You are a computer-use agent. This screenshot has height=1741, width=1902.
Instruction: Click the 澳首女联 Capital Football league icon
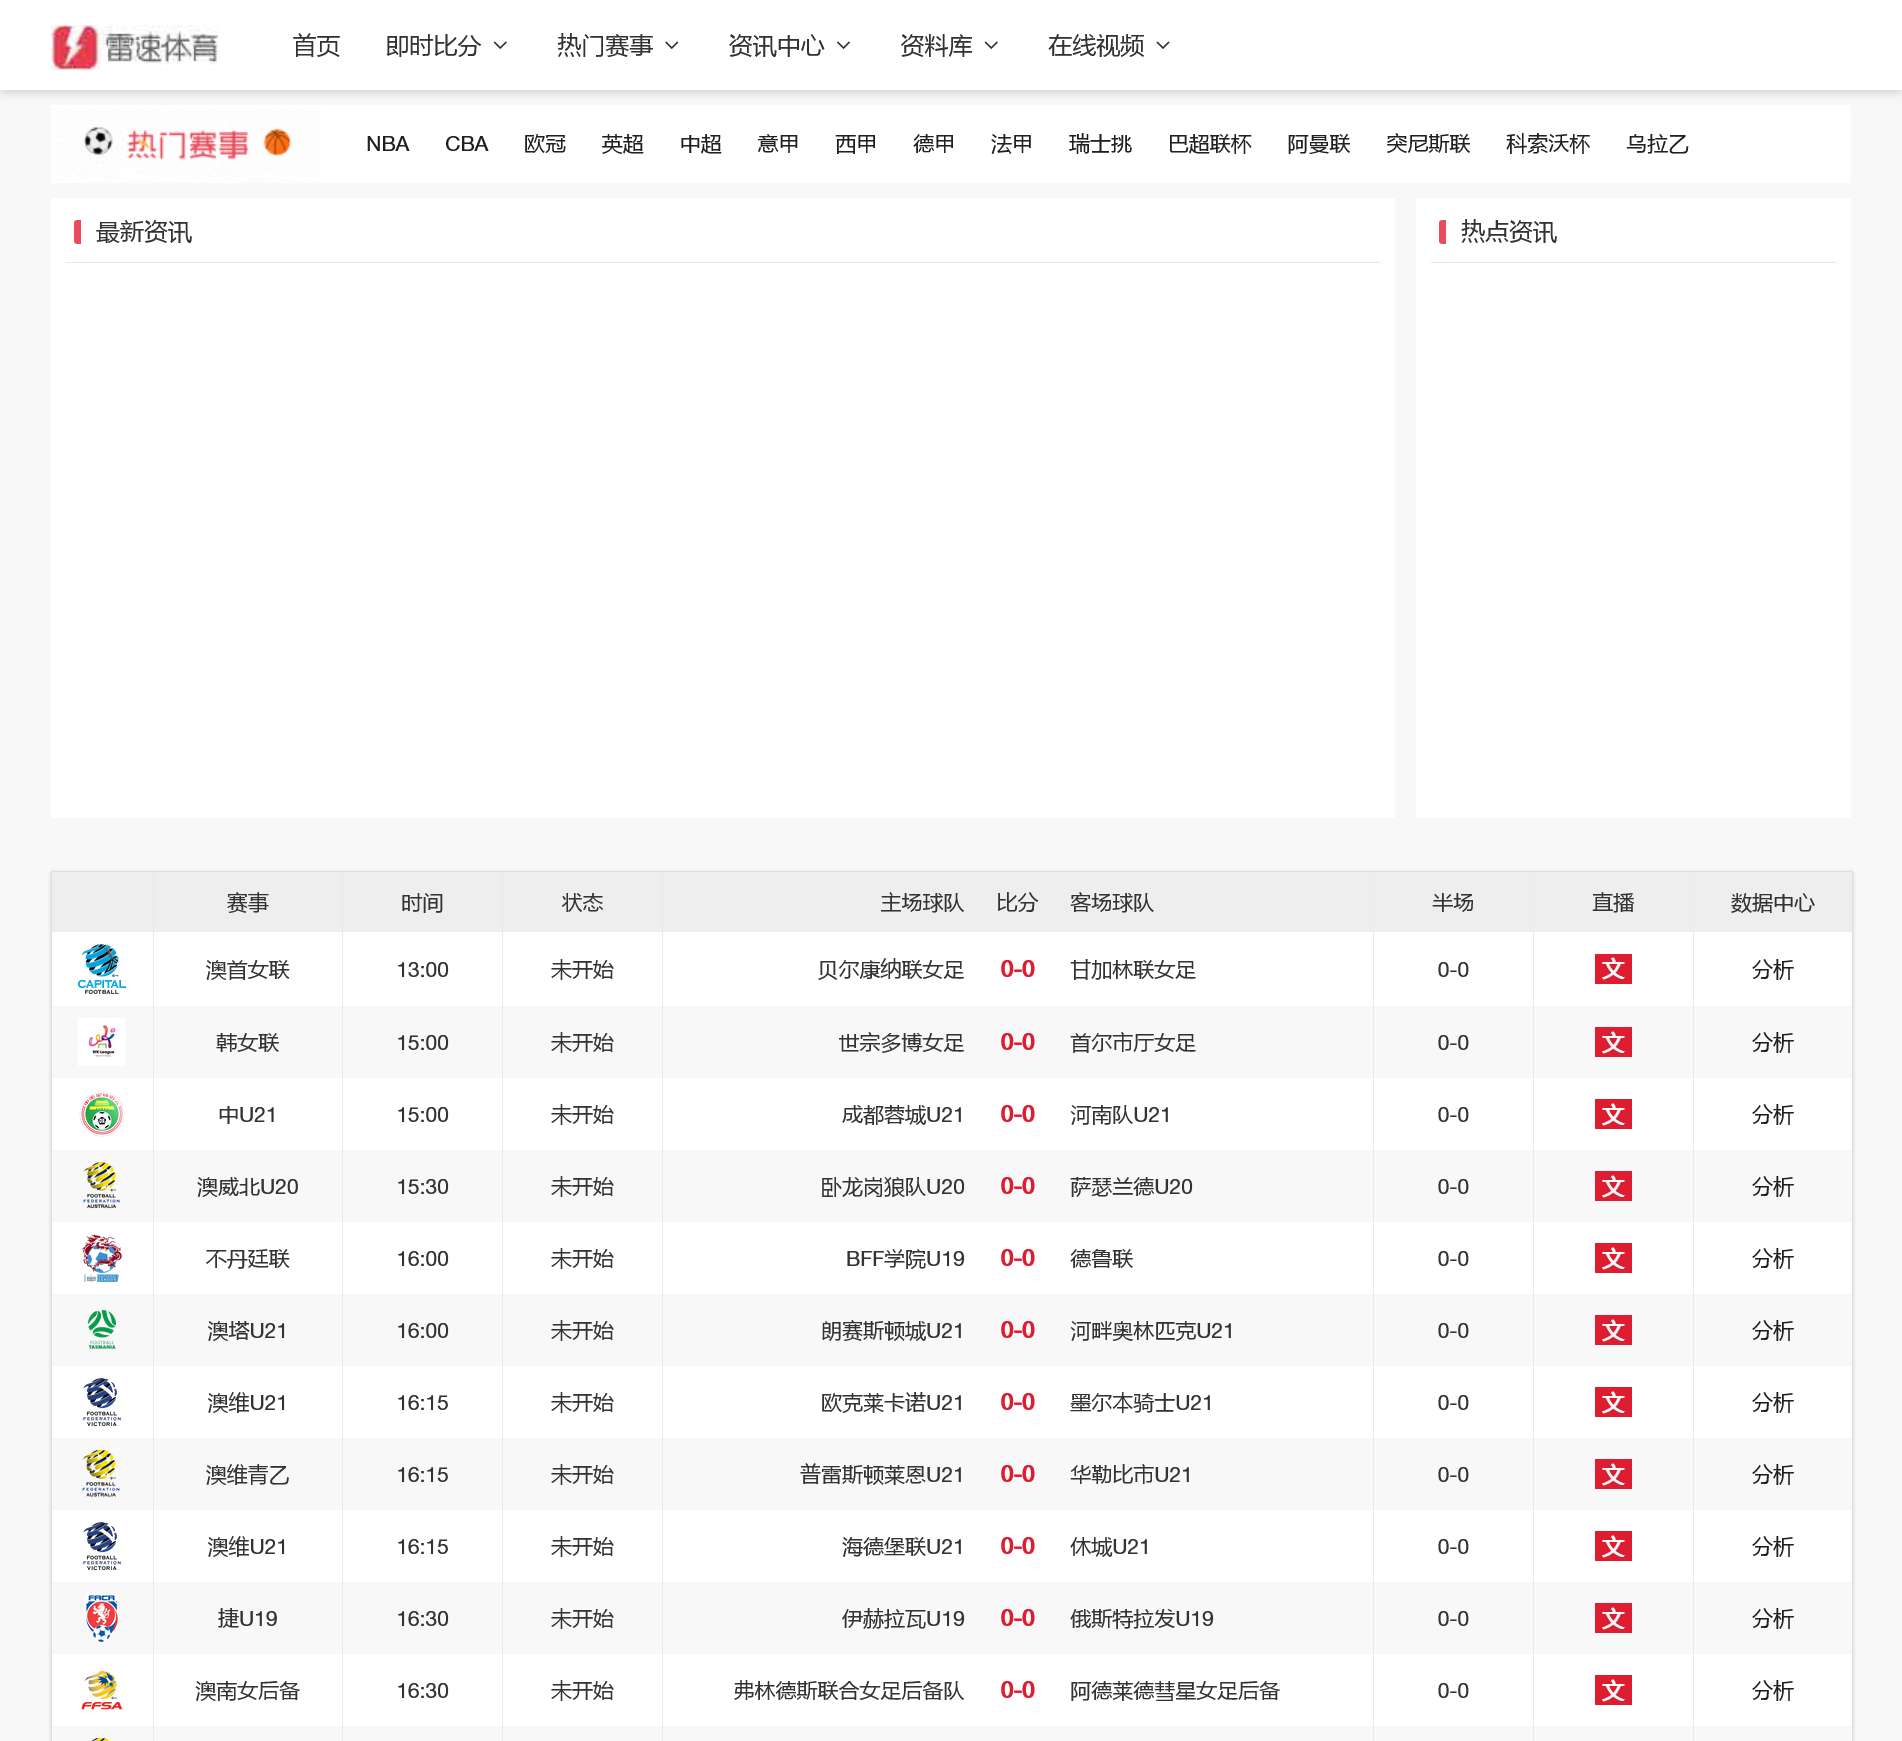(101, 969)
